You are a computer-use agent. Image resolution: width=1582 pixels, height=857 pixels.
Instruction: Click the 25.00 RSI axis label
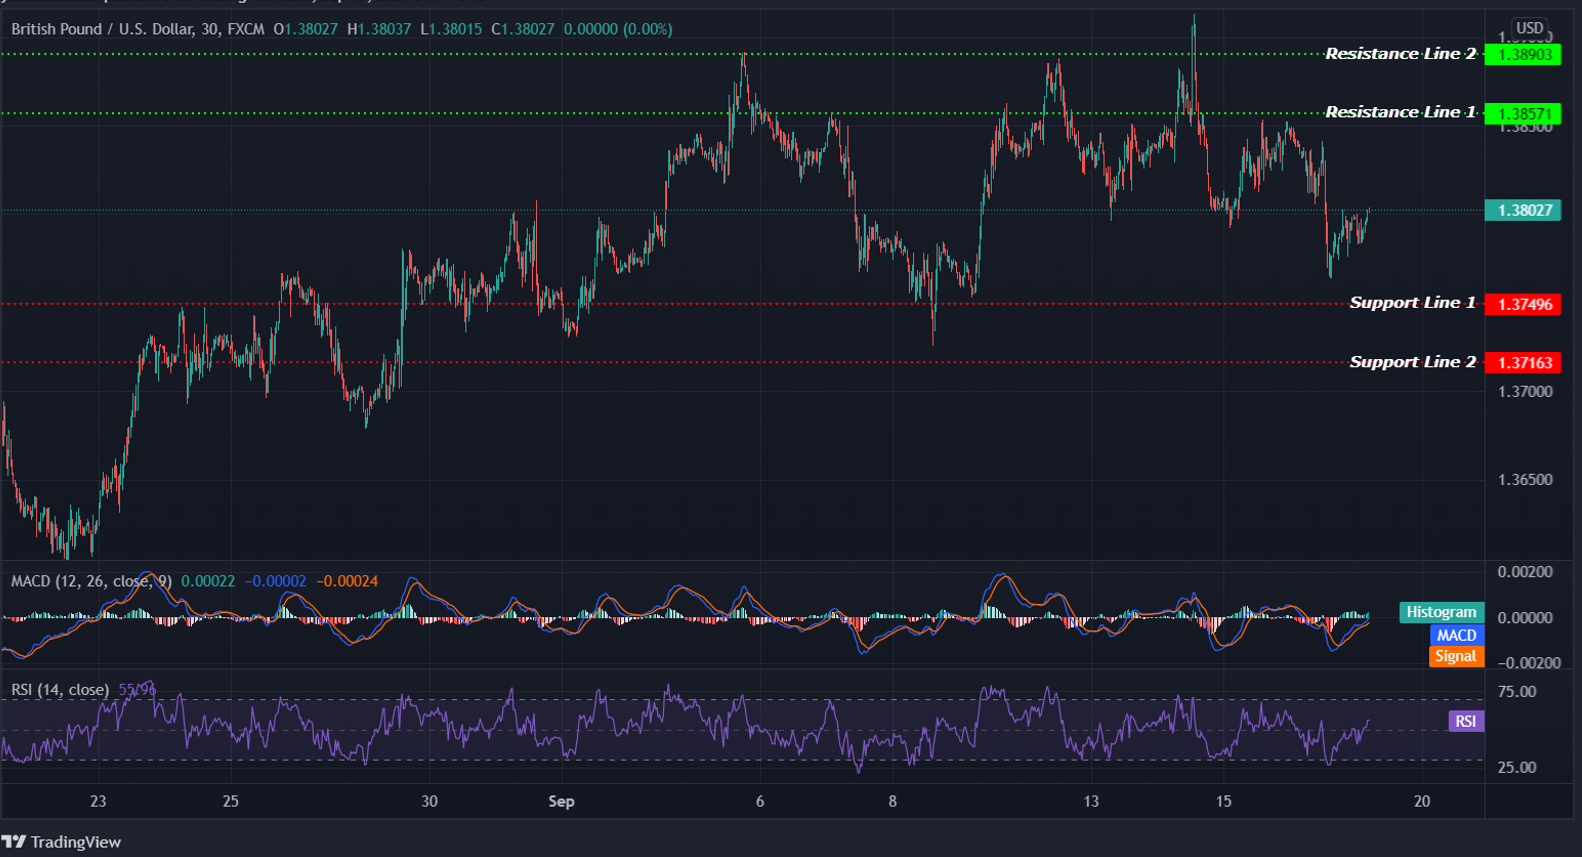(x=1517, y=767)
